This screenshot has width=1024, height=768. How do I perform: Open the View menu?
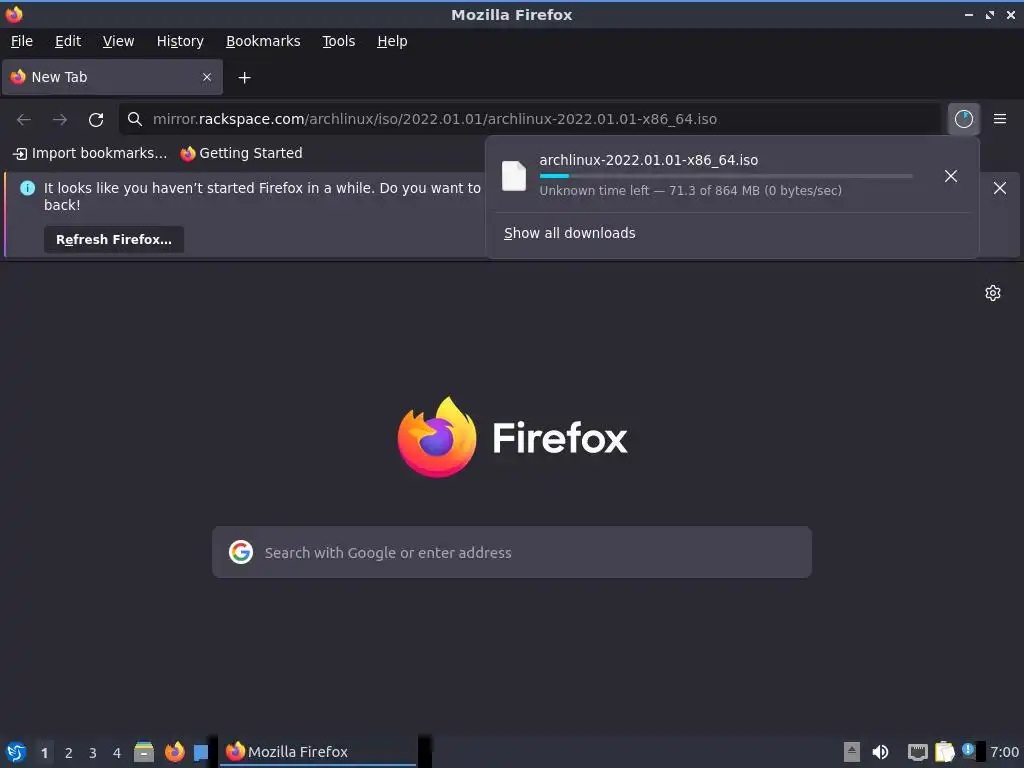118,41
